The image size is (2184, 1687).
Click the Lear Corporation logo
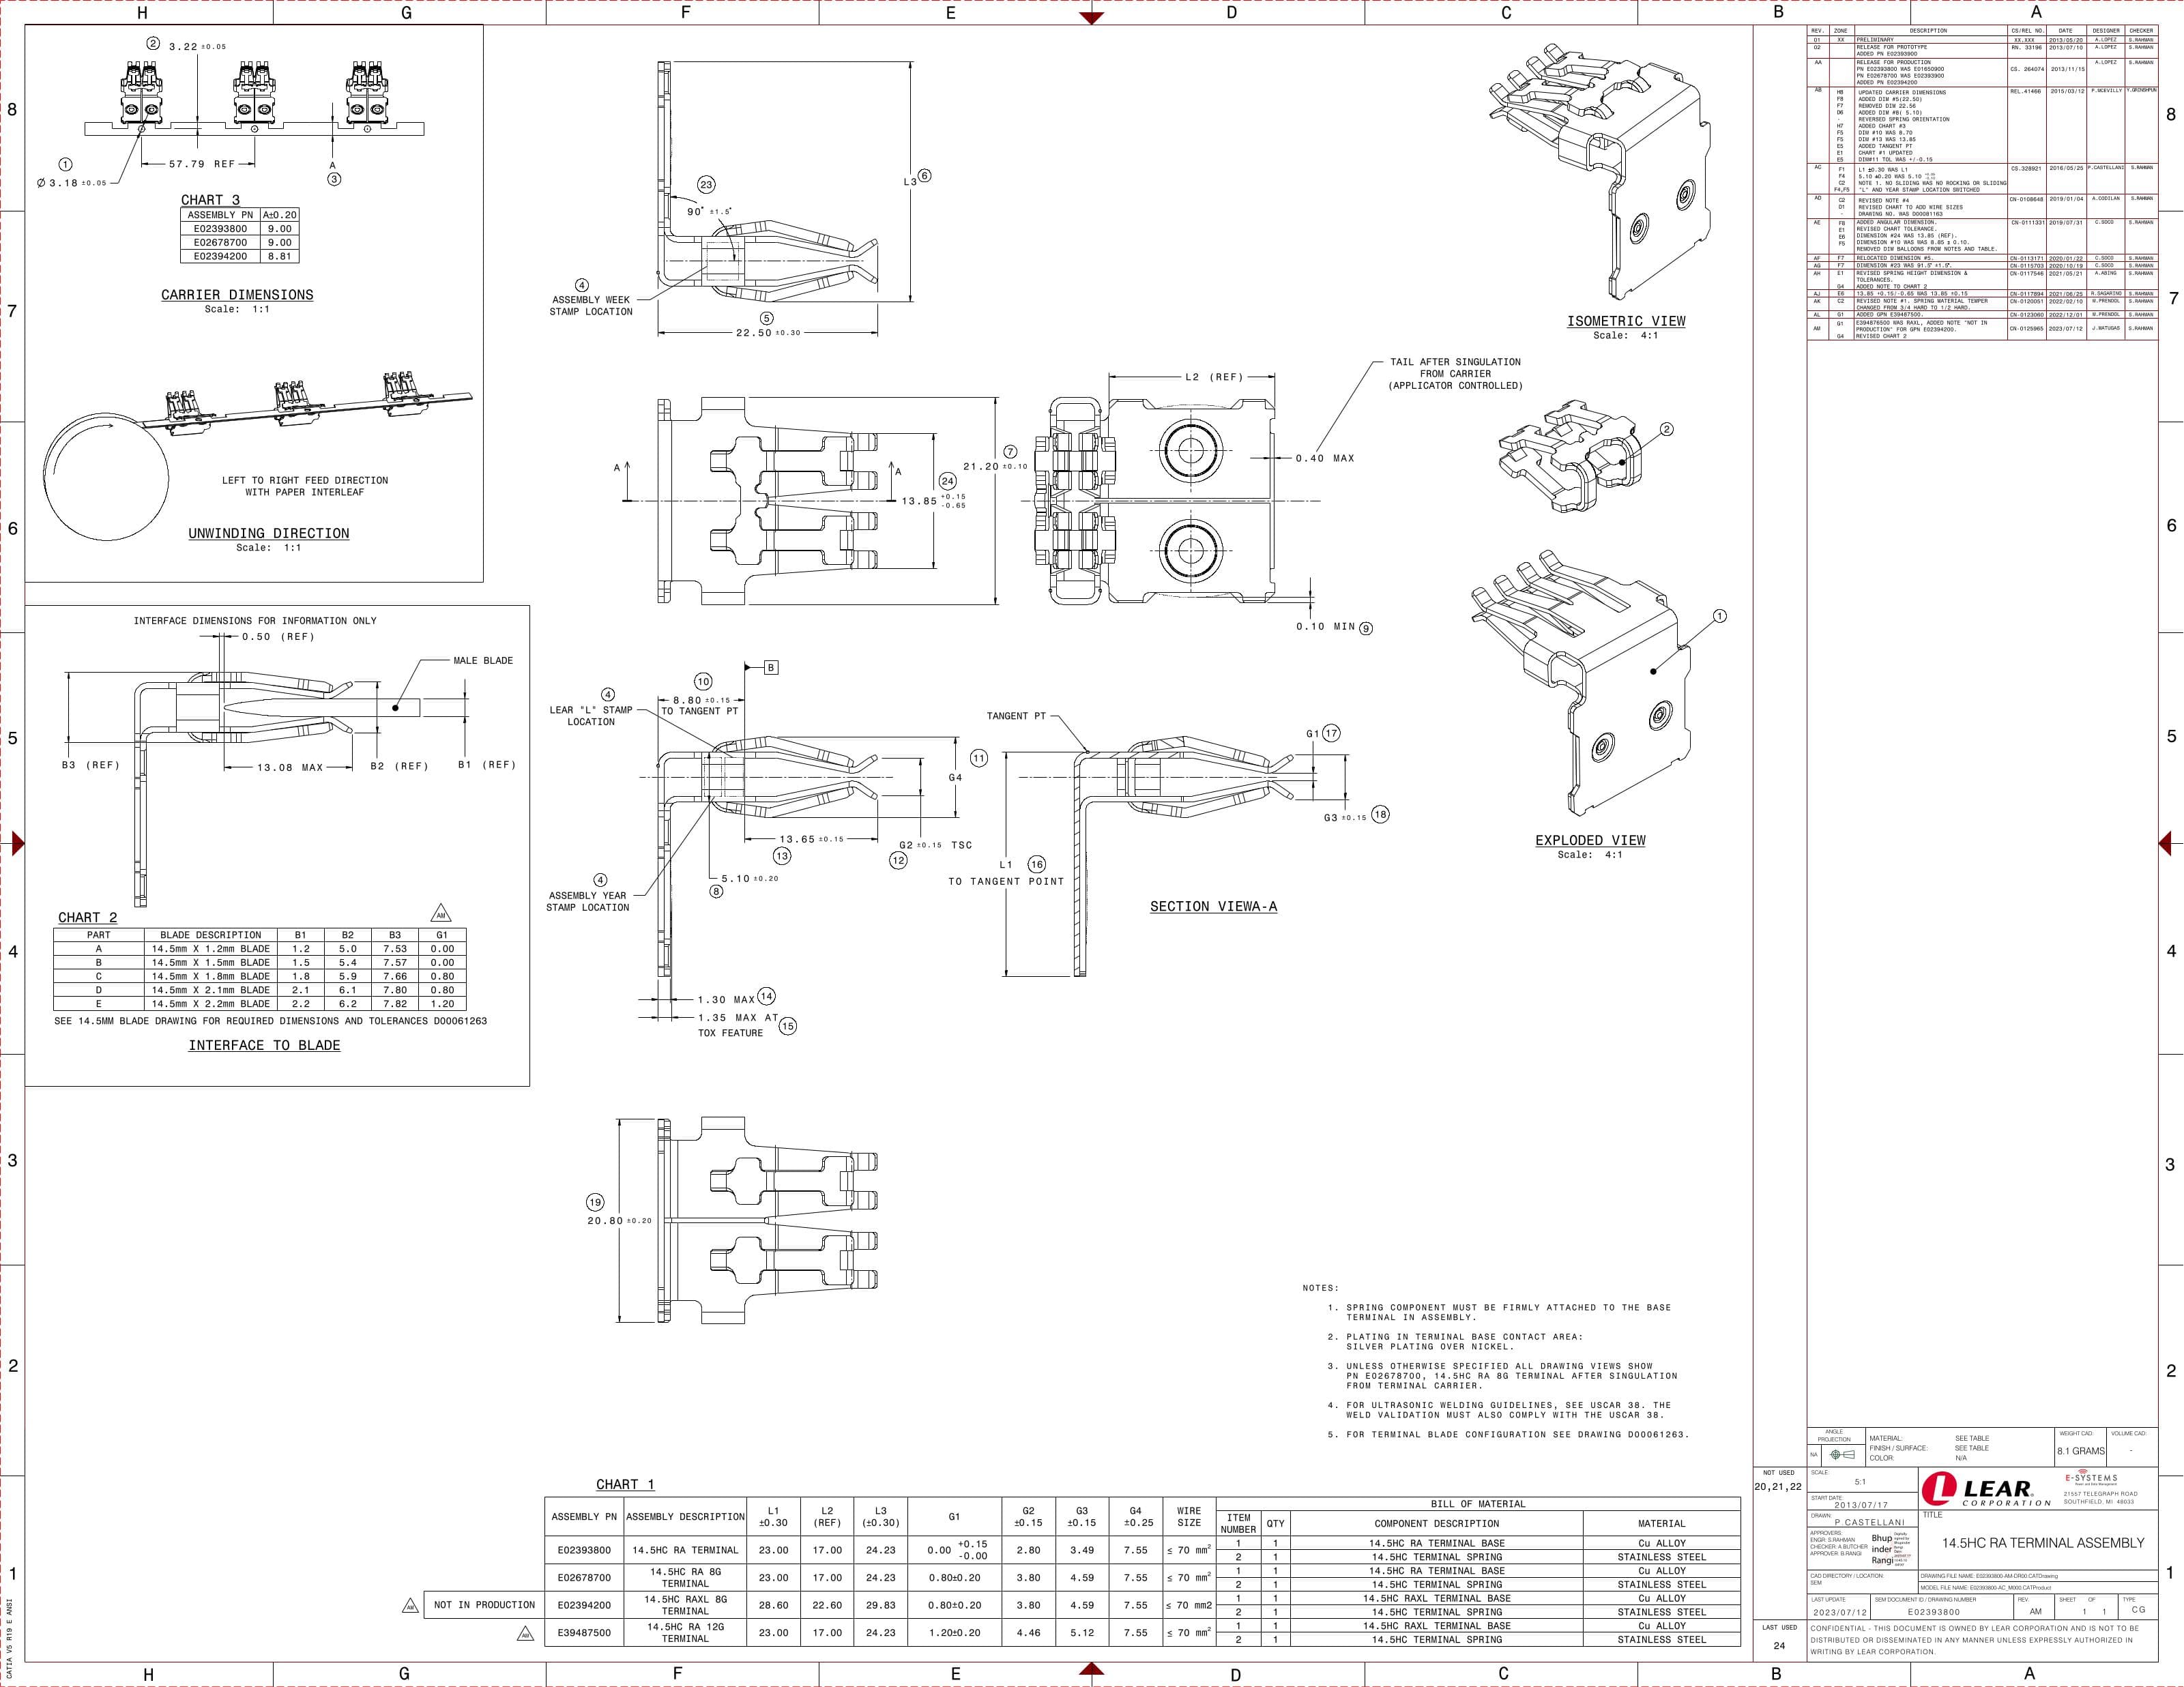(1985, 1491)
